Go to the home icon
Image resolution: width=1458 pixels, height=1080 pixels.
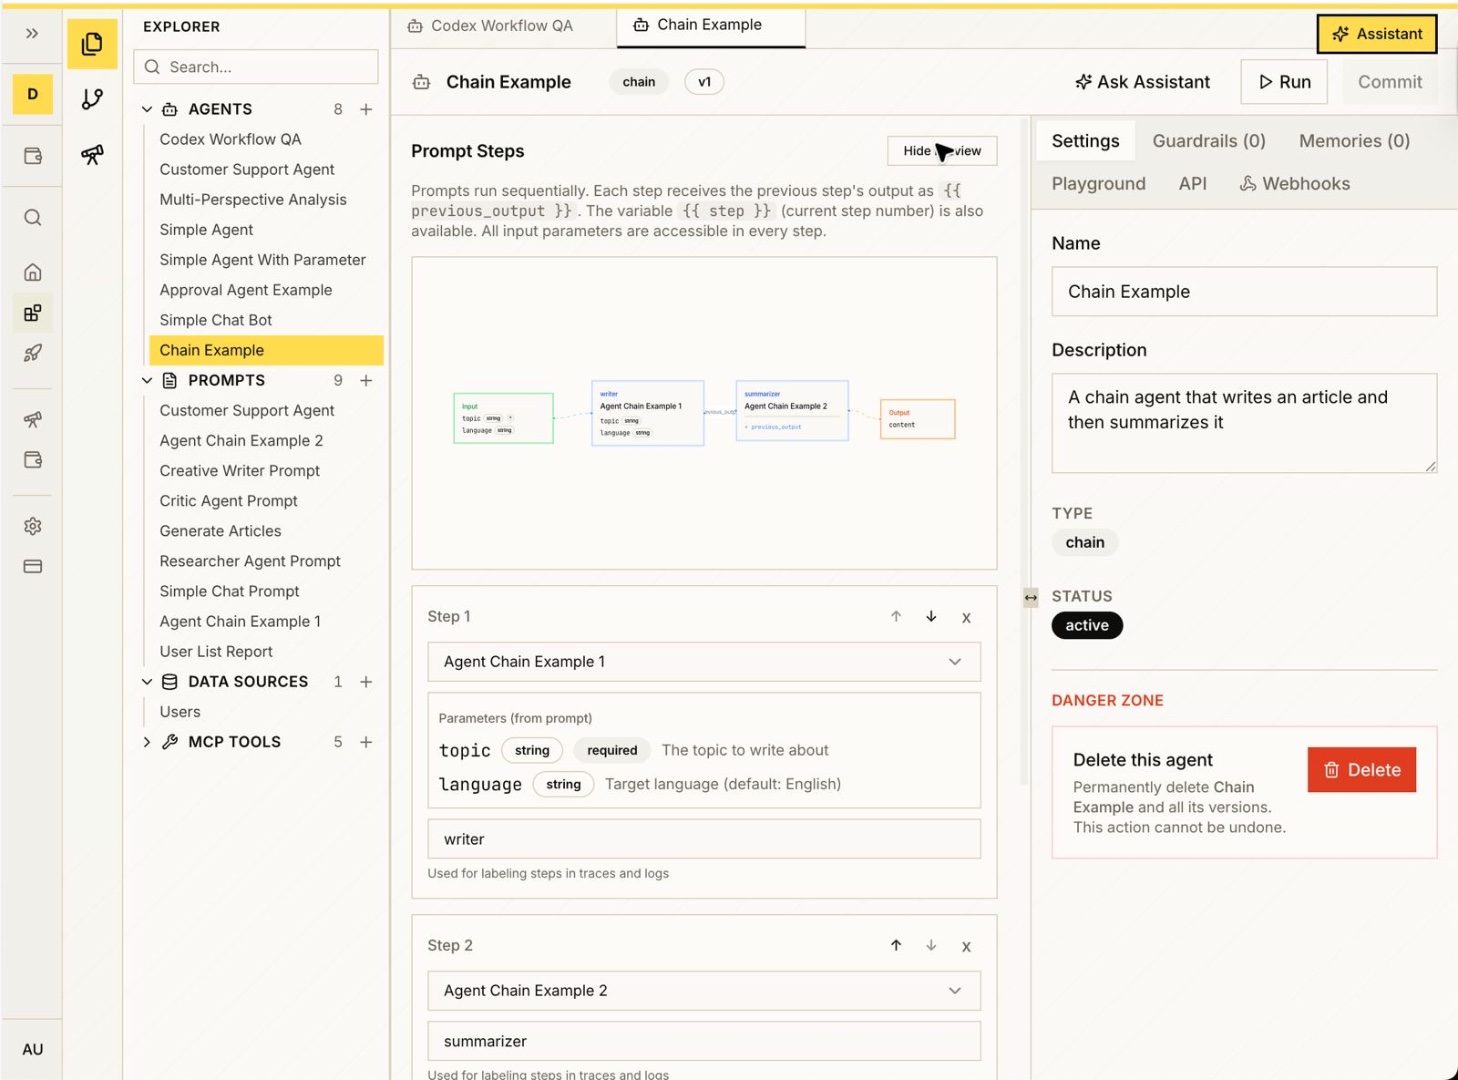click(33, 272)
